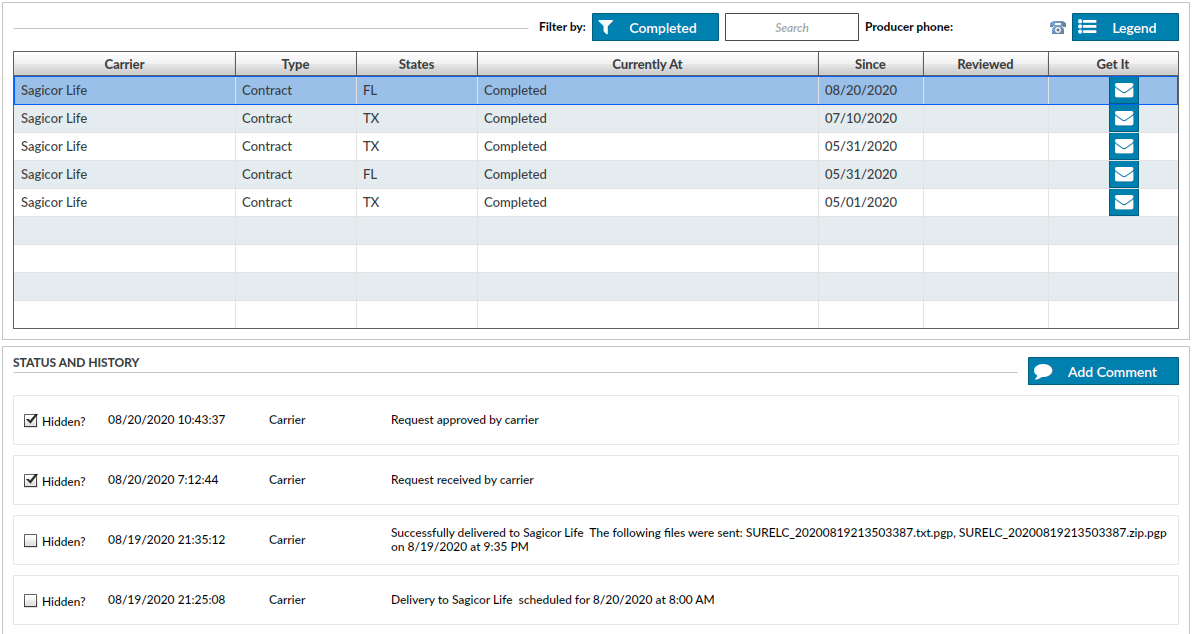Screen dimensions: 1192x634
Task: Open the Completed filter button
Action: (655, 27)
